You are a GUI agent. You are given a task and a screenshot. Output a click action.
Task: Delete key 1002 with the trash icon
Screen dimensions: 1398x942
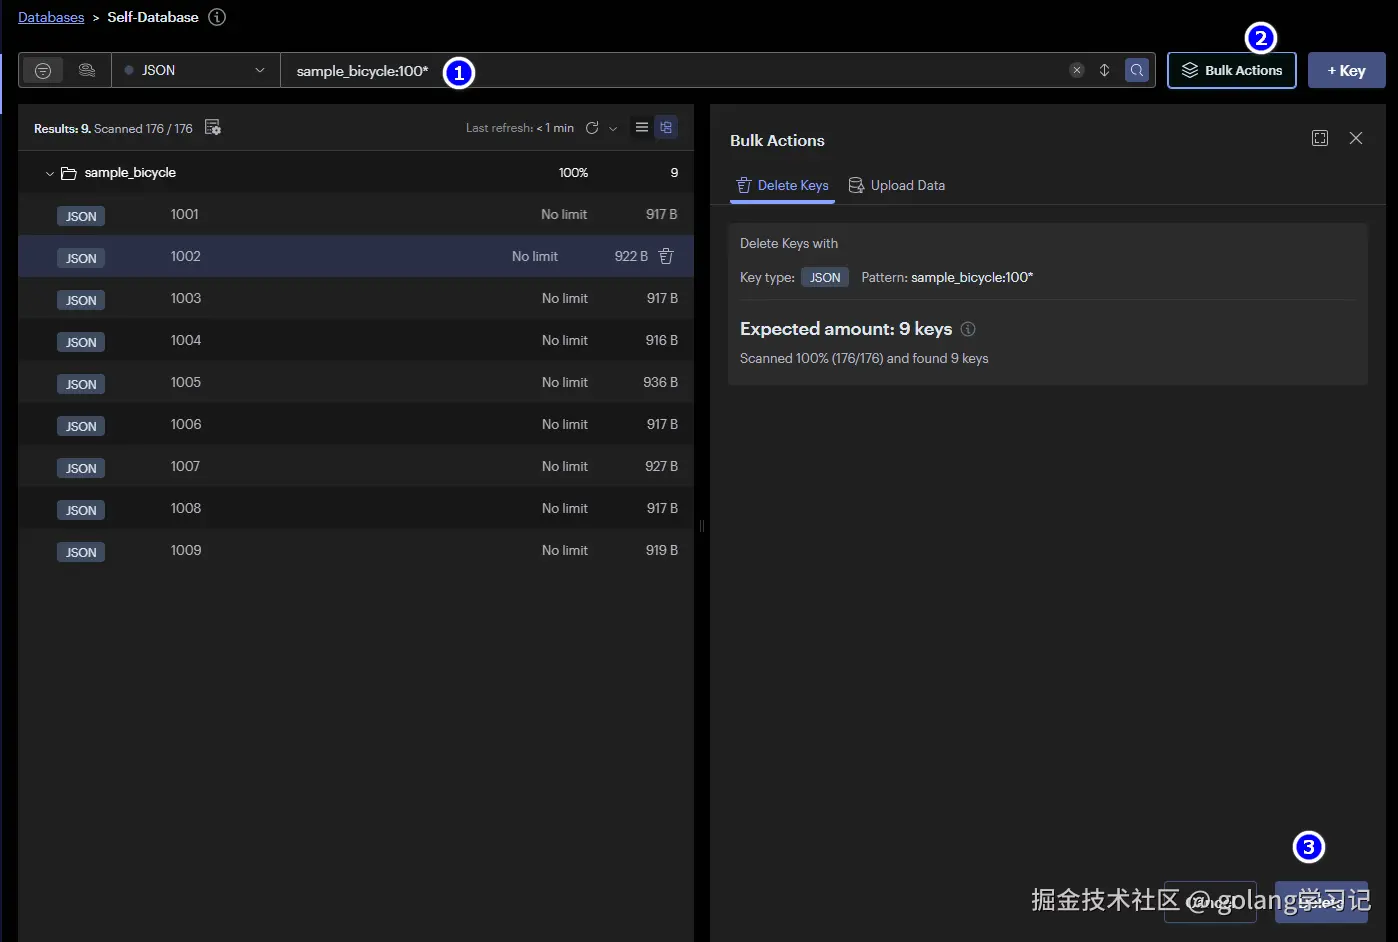coord(667,256)
